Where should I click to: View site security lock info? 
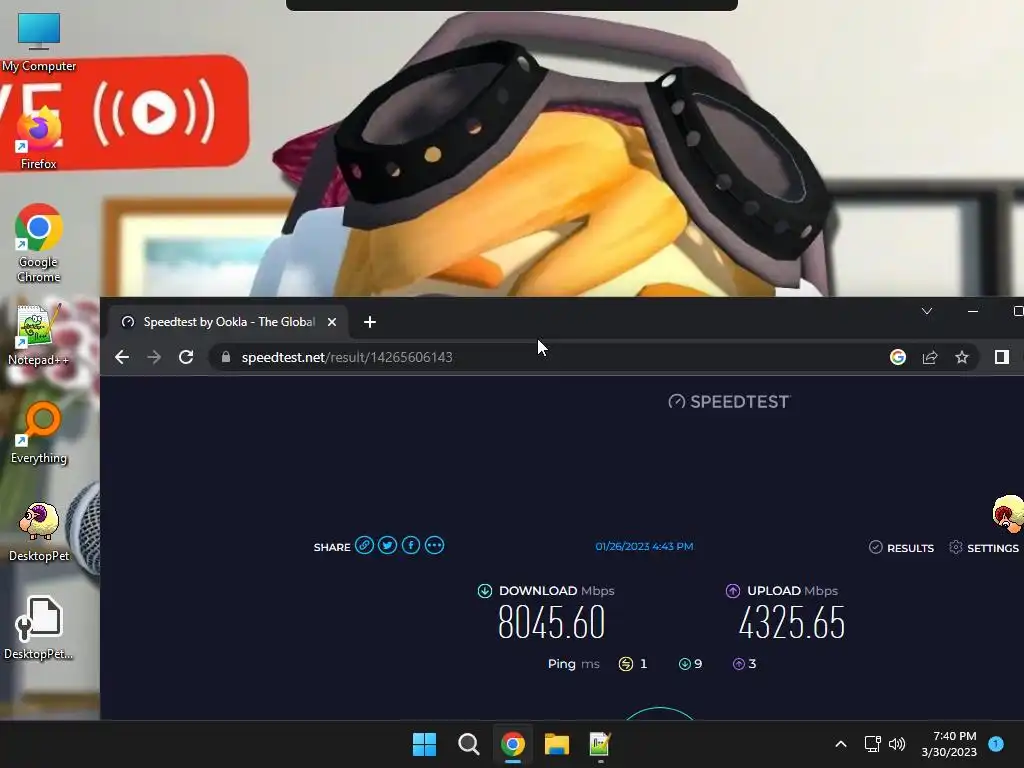click(x=226, y=357)
